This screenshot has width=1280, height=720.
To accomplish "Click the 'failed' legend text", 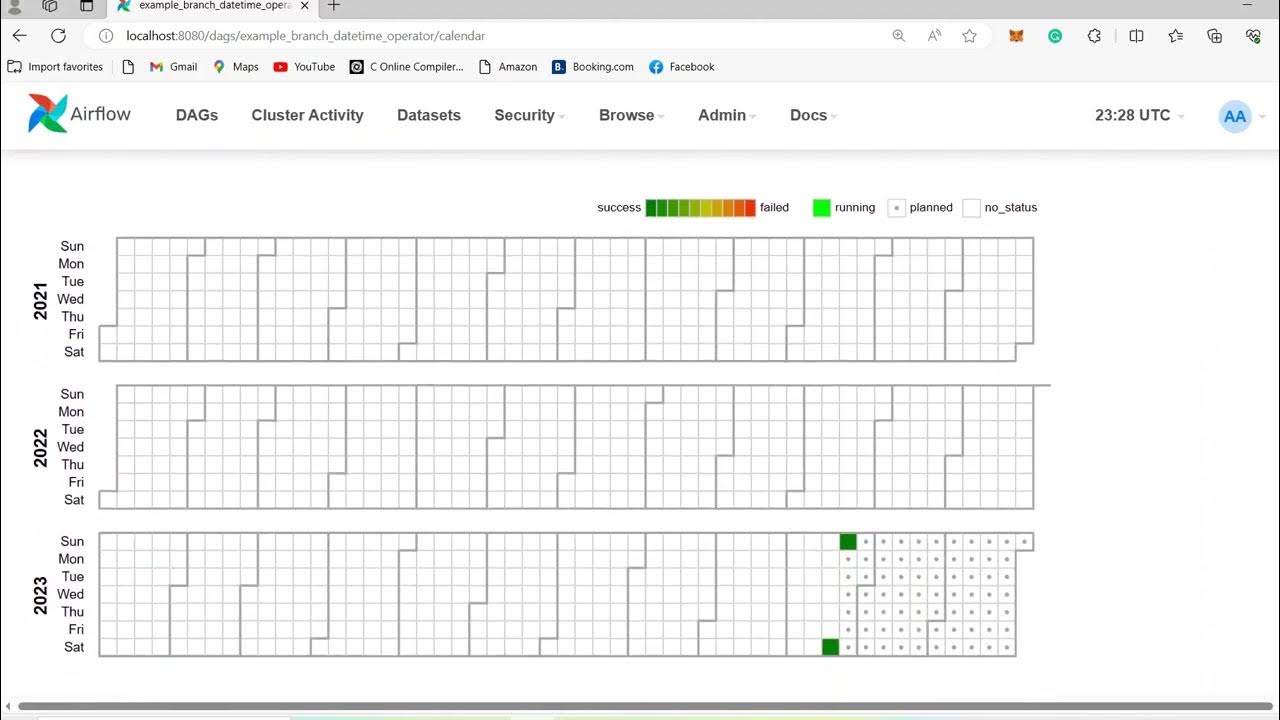I will (774, 208).
